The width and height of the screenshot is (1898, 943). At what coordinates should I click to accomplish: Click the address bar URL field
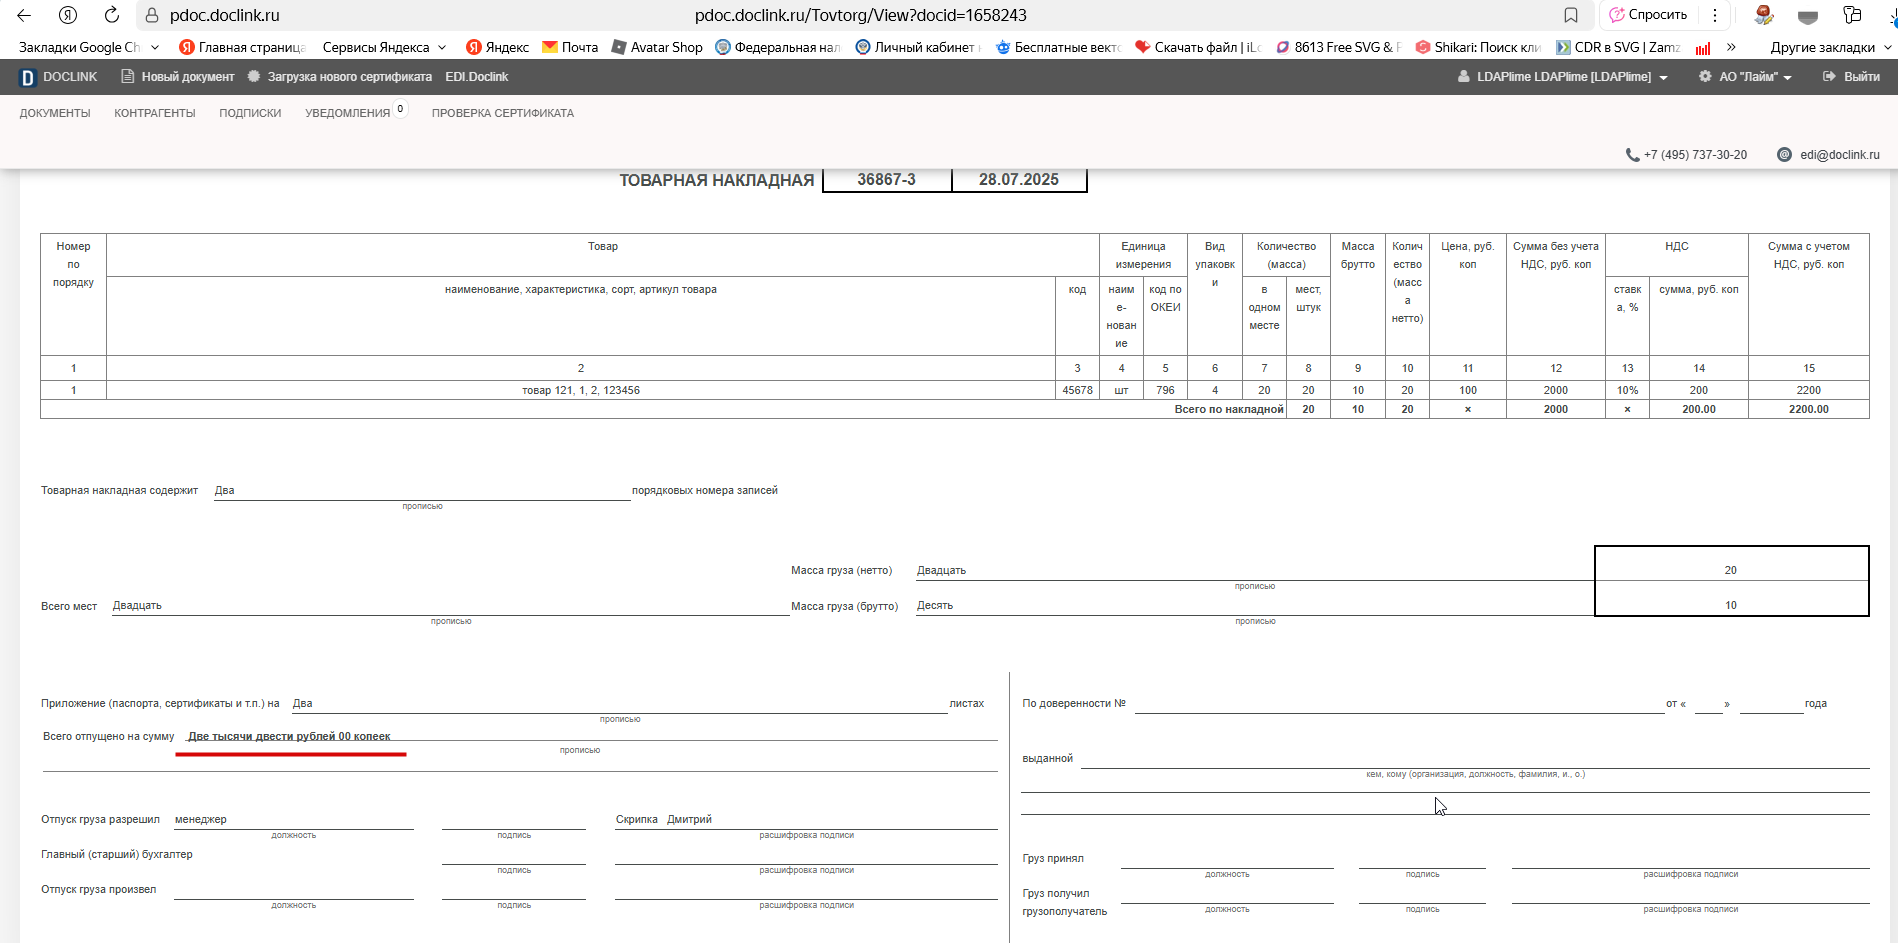pos(860,15)
